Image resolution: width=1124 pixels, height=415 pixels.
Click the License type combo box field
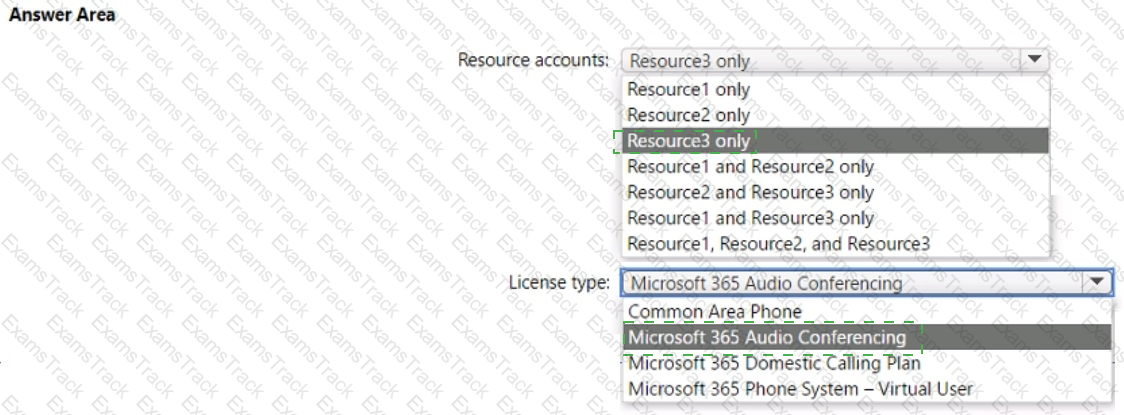tap(867, 282)
